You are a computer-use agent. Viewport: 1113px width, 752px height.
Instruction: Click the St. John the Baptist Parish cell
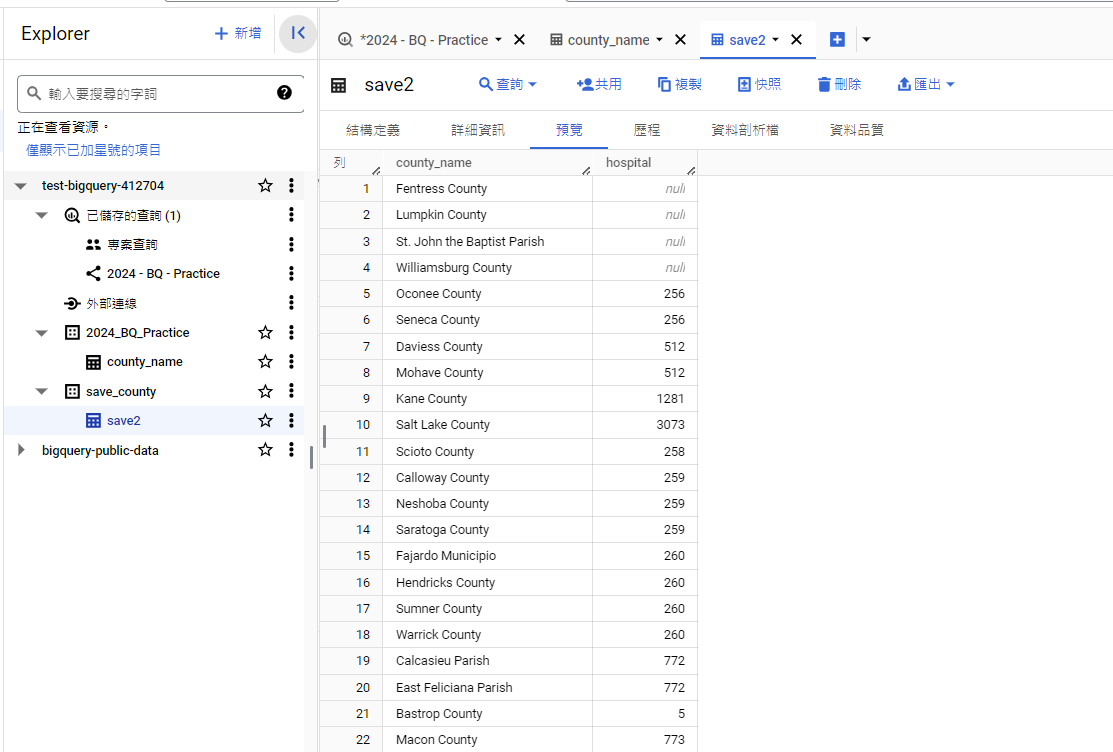click(470, 241)
